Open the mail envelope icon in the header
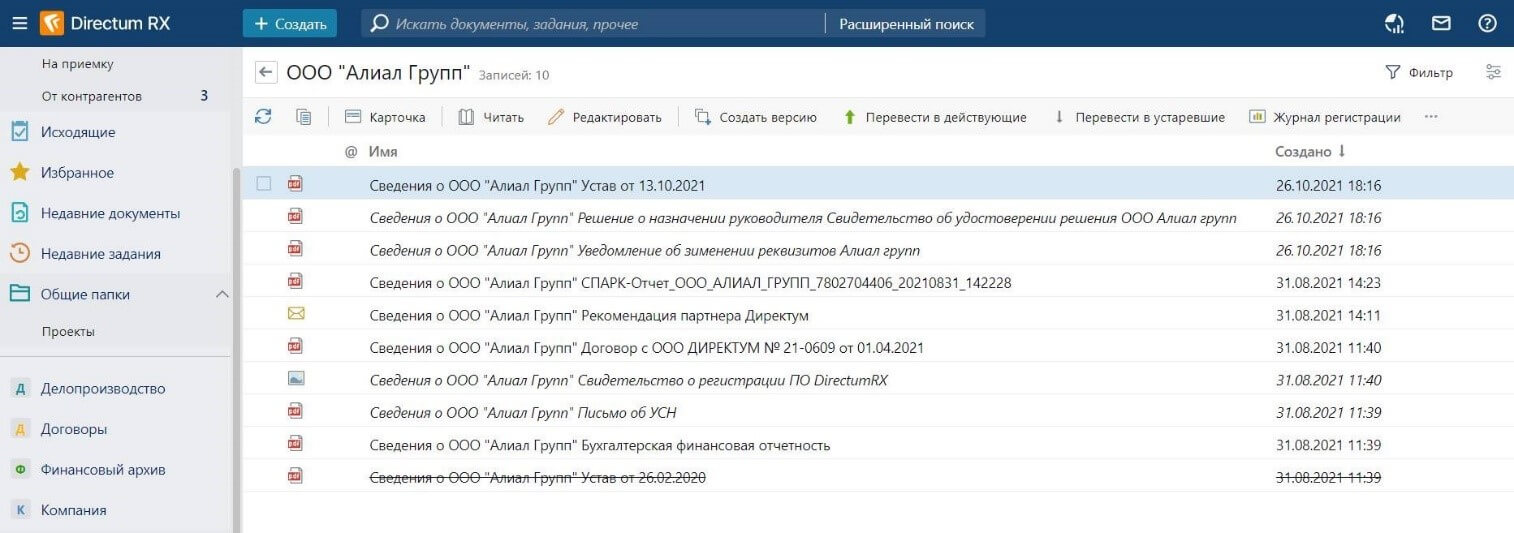 1441,23
